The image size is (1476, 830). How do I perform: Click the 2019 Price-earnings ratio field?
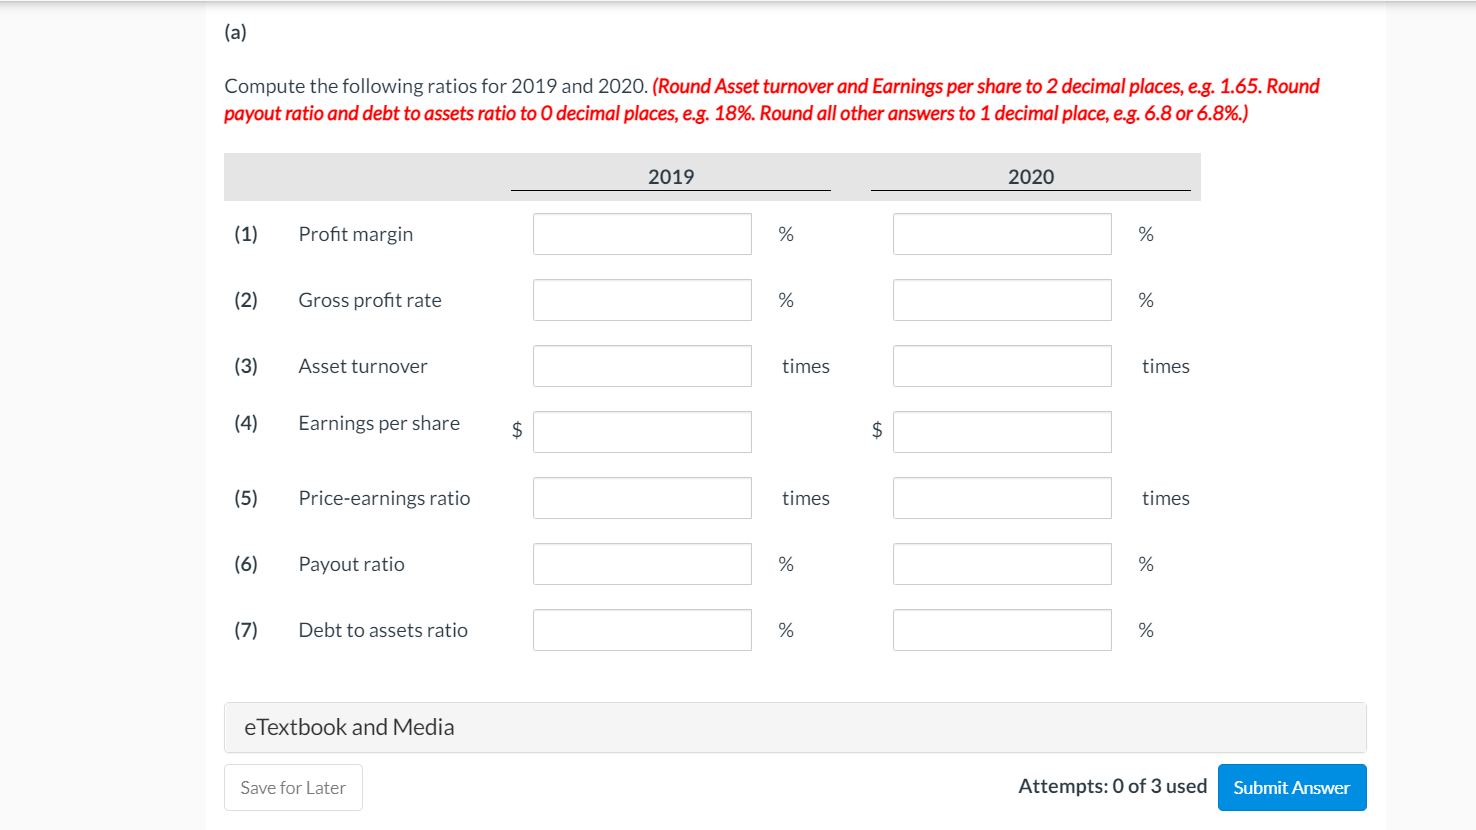click(x=641, y=497)
